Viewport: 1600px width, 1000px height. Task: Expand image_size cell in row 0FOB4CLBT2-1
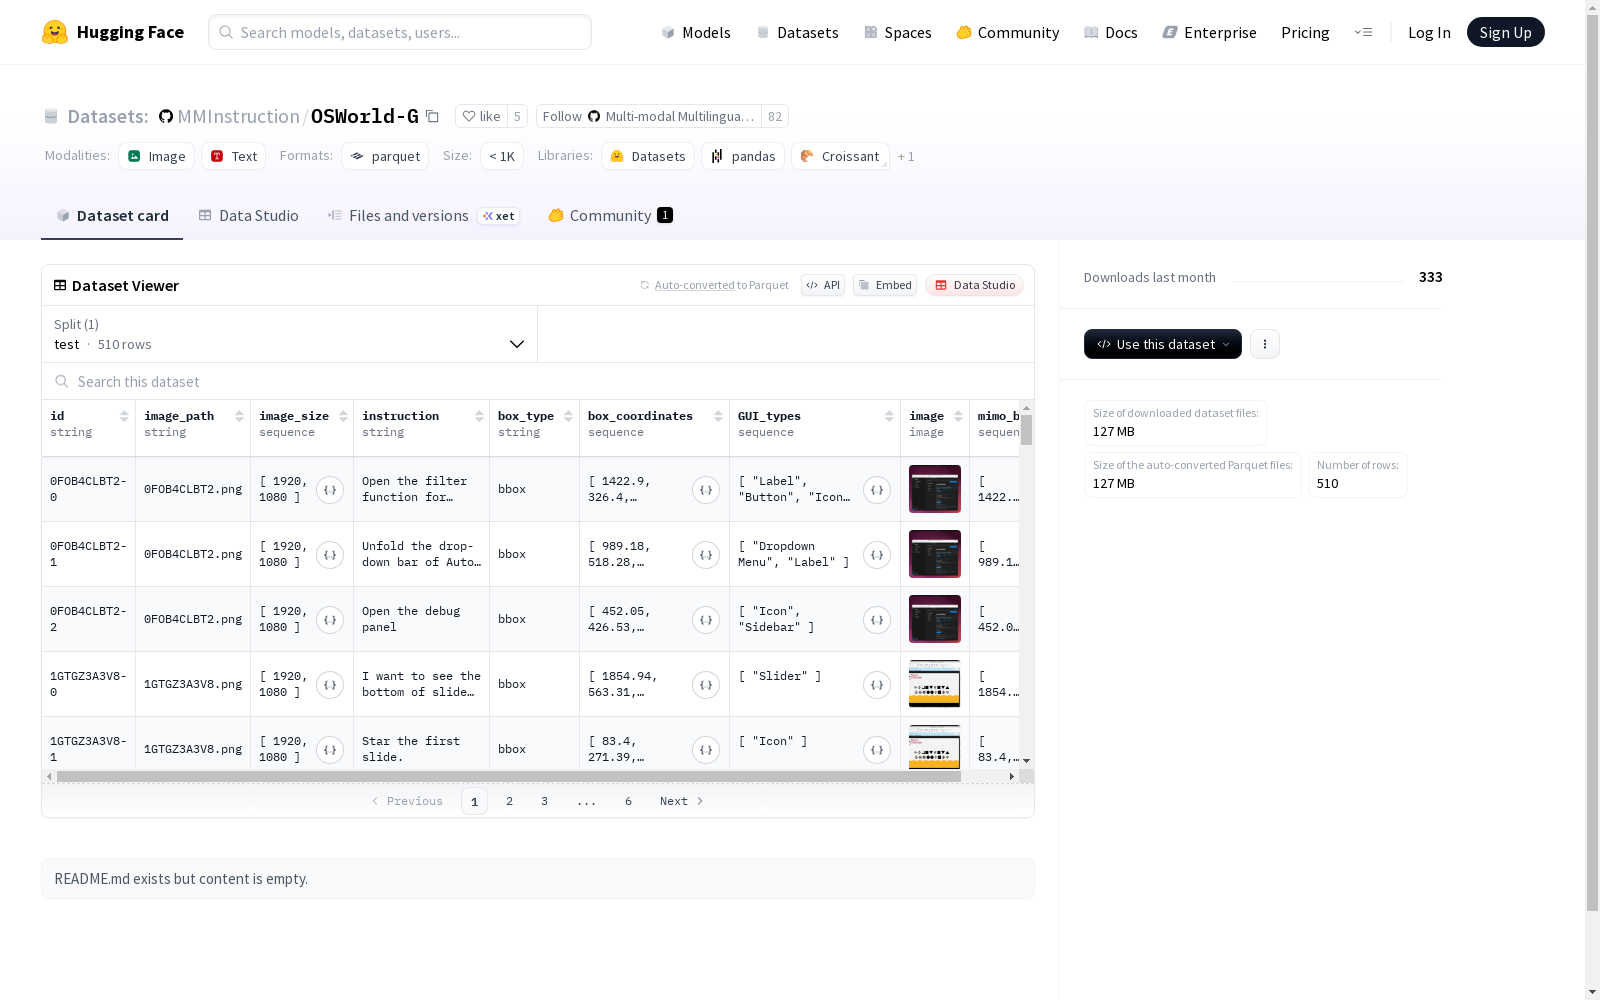click(x=330, y=555)
